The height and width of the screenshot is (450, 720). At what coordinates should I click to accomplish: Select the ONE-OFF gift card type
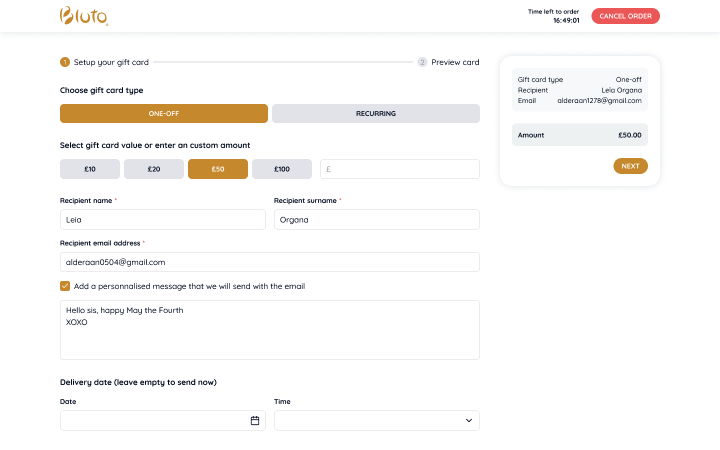tap(164, 113)
